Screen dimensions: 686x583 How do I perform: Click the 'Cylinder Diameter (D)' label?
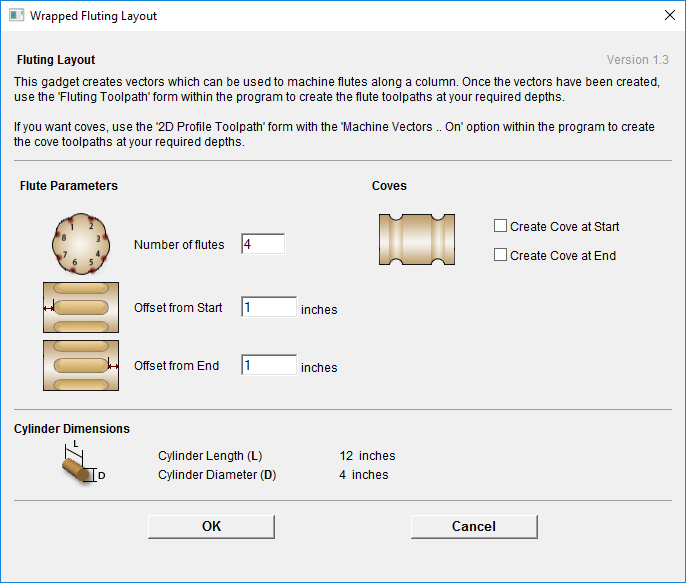click(x=217, y=475)
